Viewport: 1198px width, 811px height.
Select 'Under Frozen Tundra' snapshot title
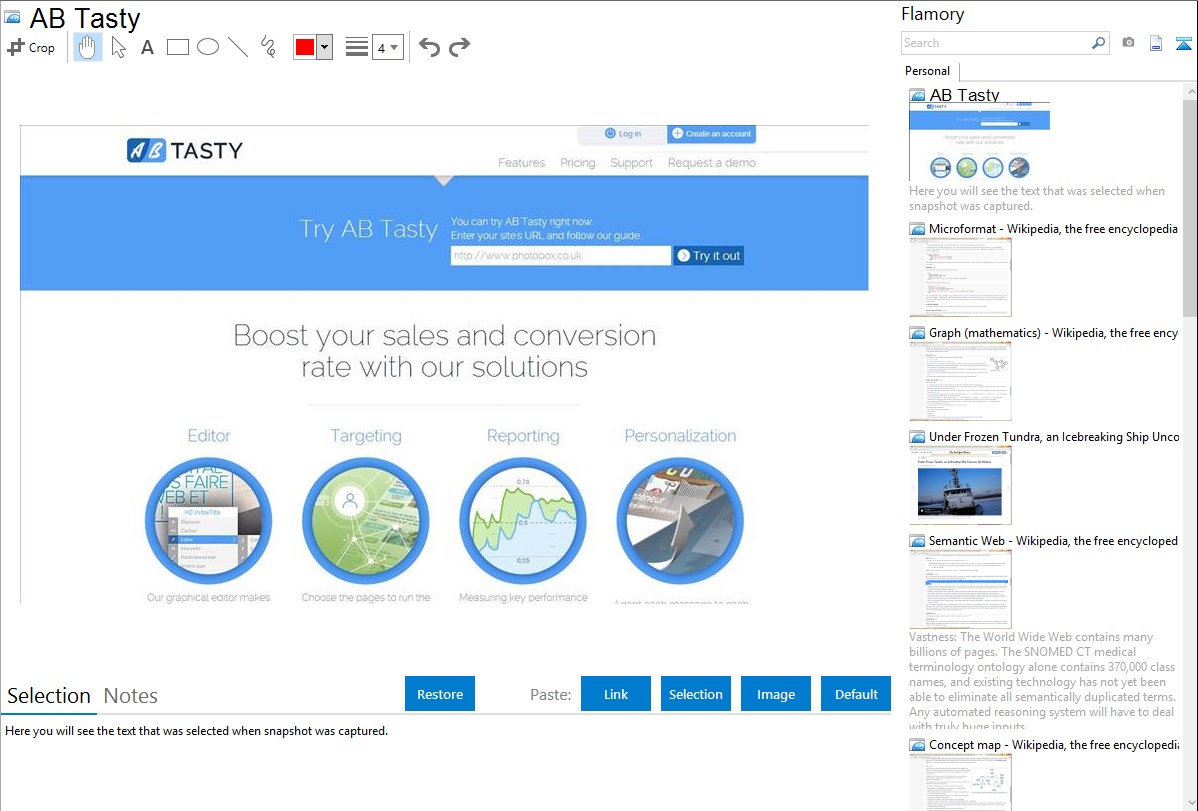point(1054,436)
